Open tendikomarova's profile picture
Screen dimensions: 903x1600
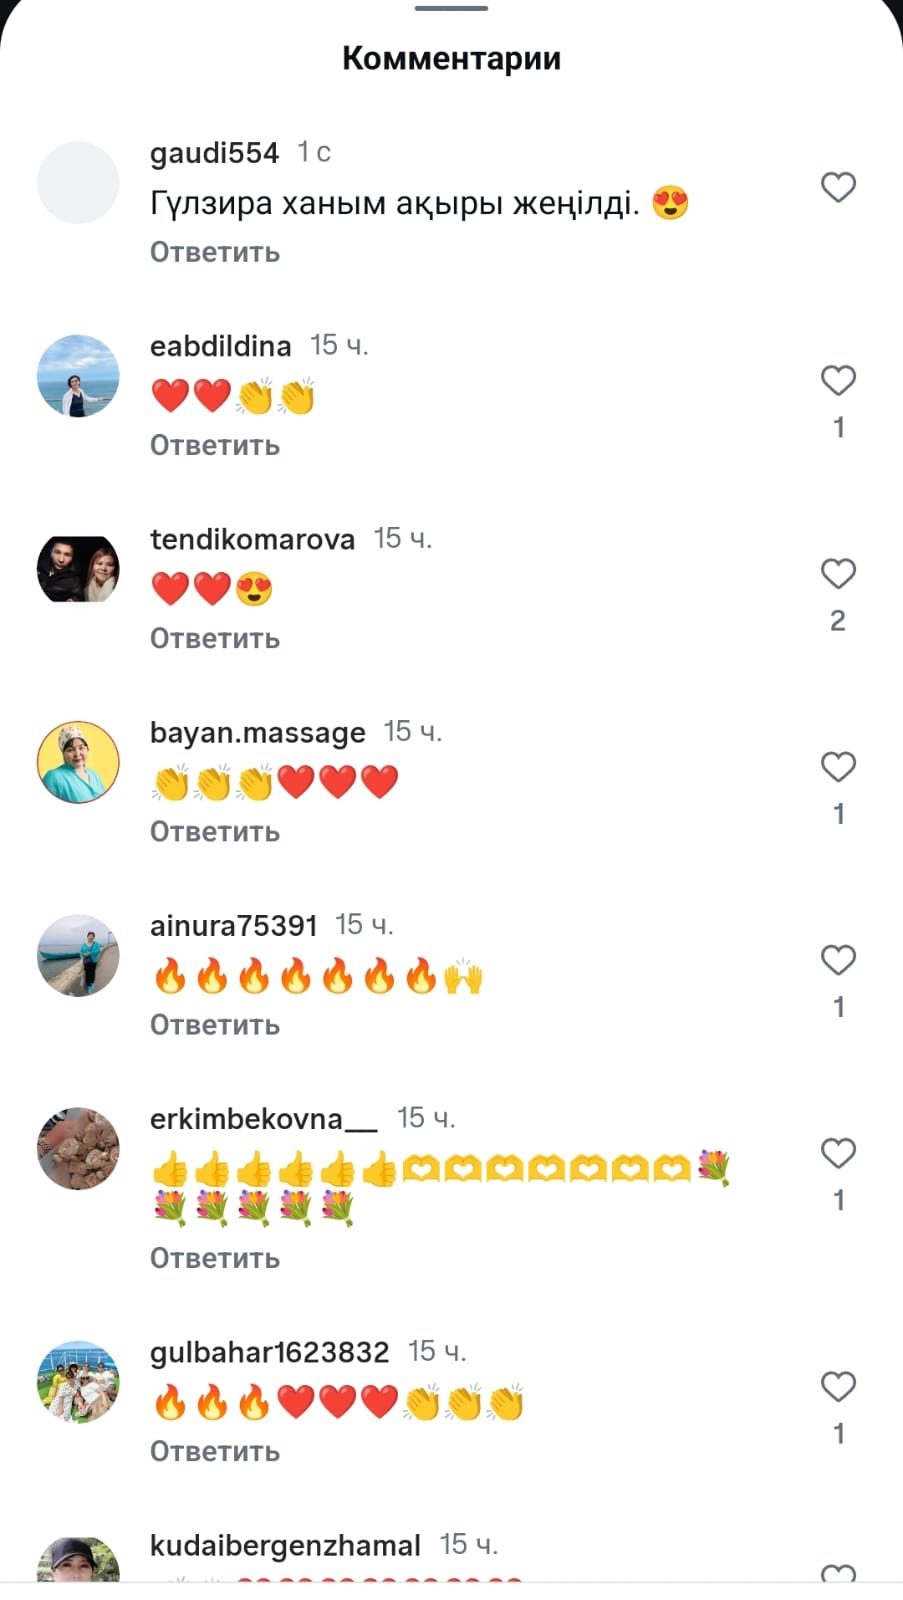pyautogui.click(x=78, y=569)
